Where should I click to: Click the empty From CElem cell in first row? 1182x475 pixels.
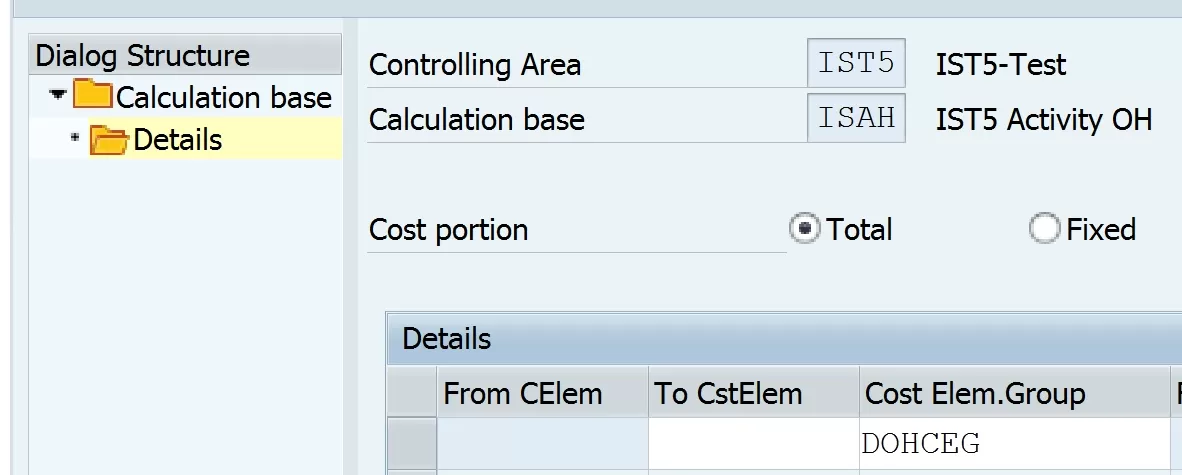[542, 443]
